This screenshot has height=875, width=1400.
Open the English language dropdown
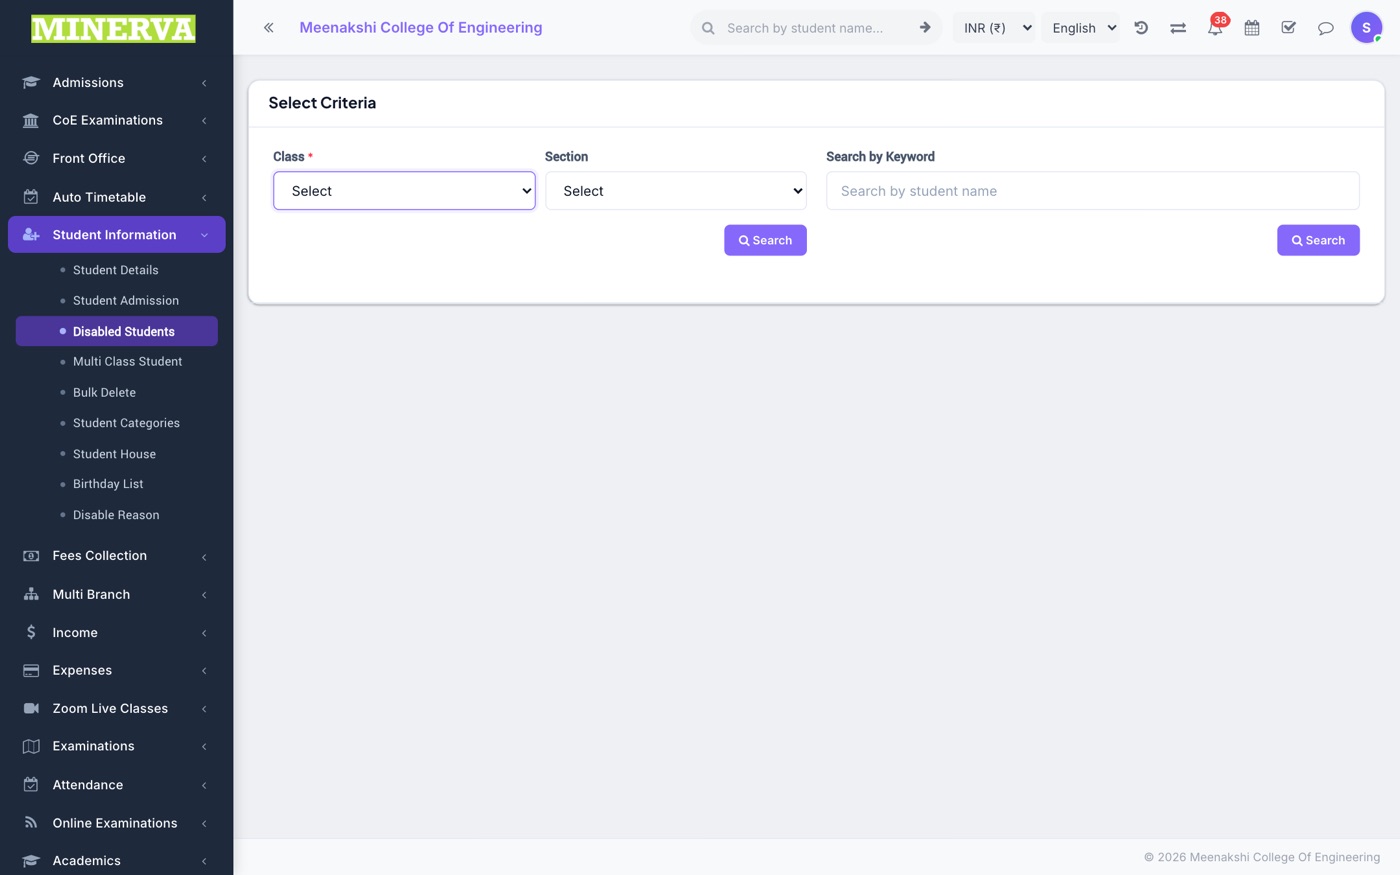click(x=1083, y=28)
